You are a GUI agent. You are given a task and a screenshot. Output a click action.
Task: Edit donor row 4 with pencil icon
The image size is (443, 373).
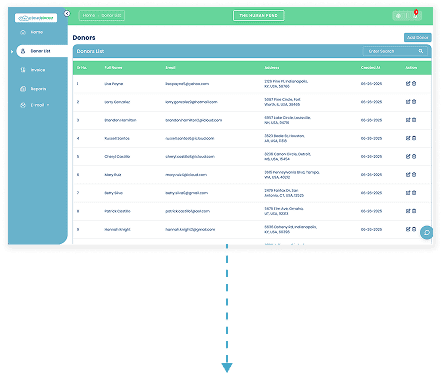[408, 138]
